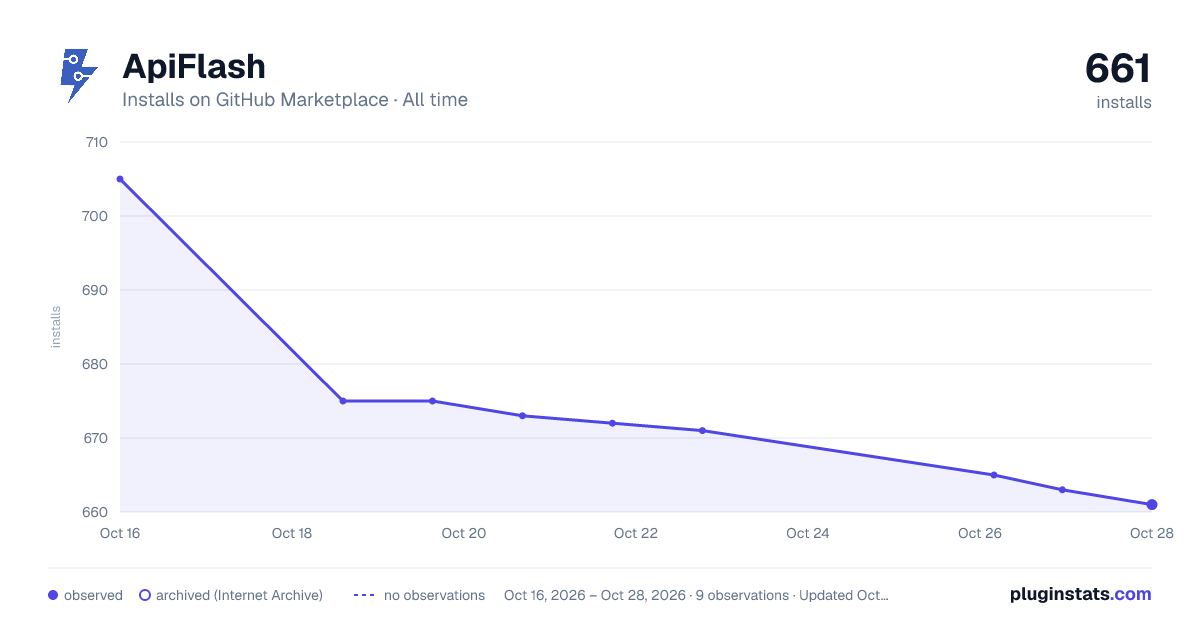The width and height of the screenshot is (1200, 630).
Task: Click the 'archived (Internet Archive)' legend label
Action: [x=239, y=595]
